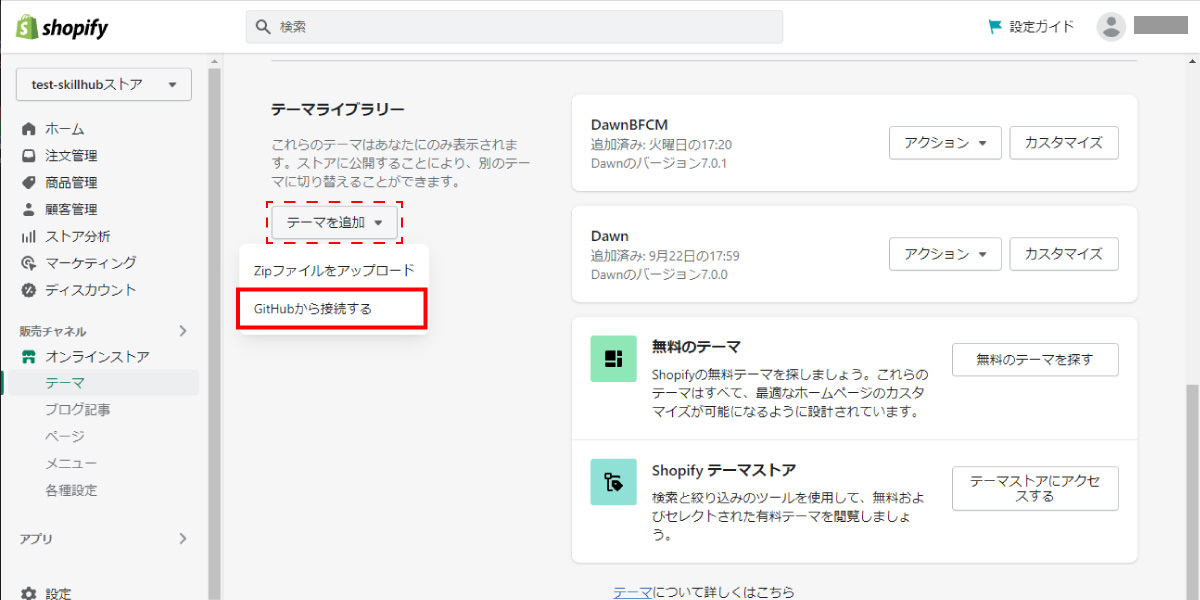This screenshot has height=600, width=1200.
Task: Select GitHubから接続する menu option
Action: [x=332, y=309]
